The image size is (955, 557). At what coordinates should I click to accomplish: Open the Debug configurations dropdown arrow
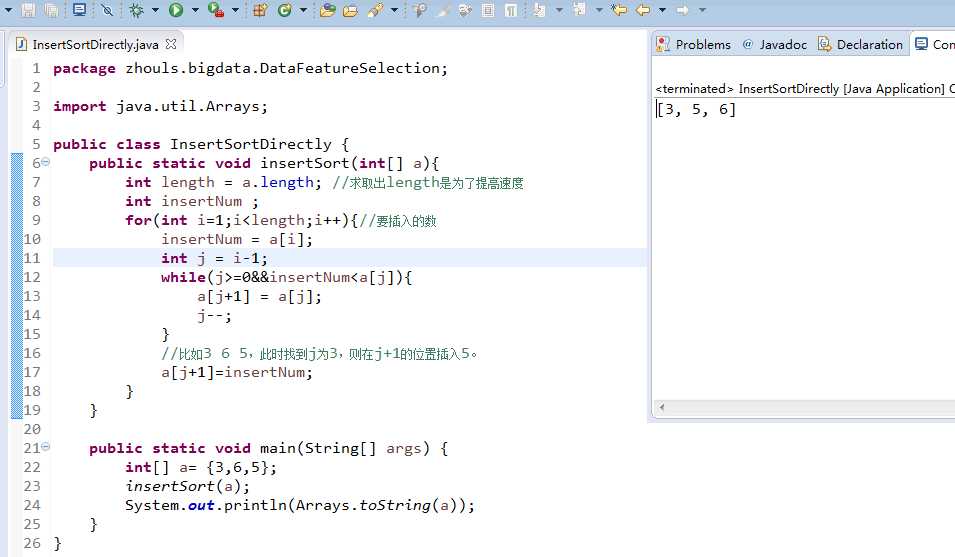155,10
